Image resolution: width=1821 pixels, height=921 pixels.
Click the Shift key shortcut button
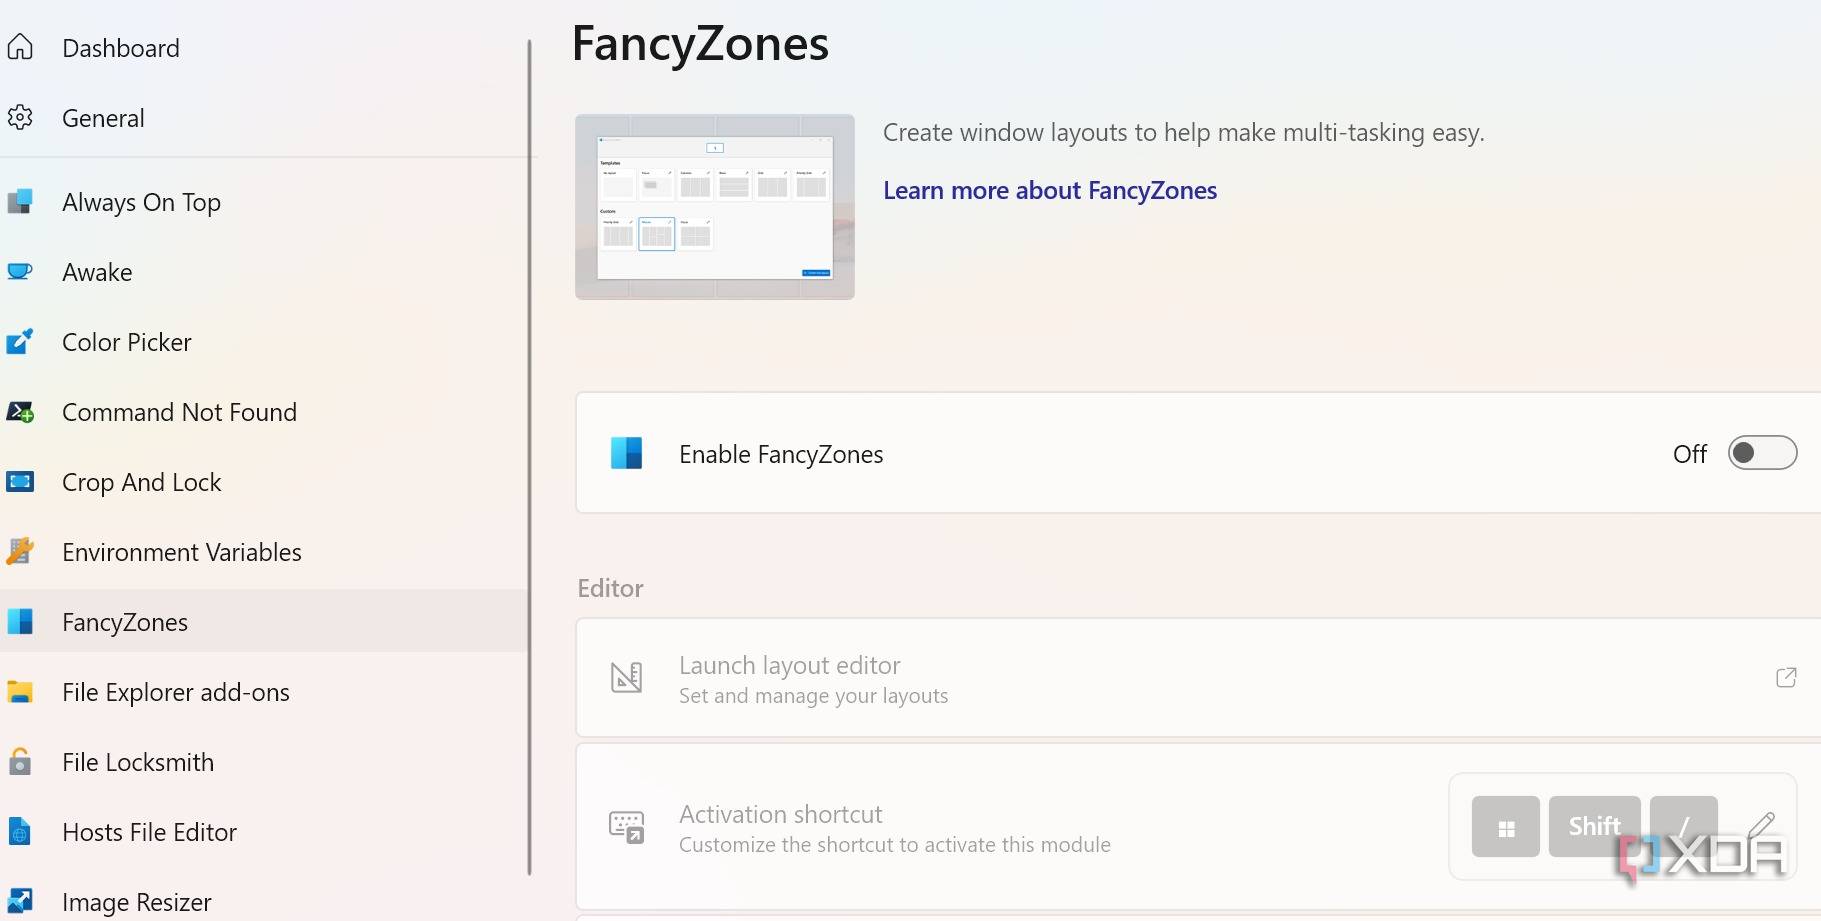coord(1594,826)
